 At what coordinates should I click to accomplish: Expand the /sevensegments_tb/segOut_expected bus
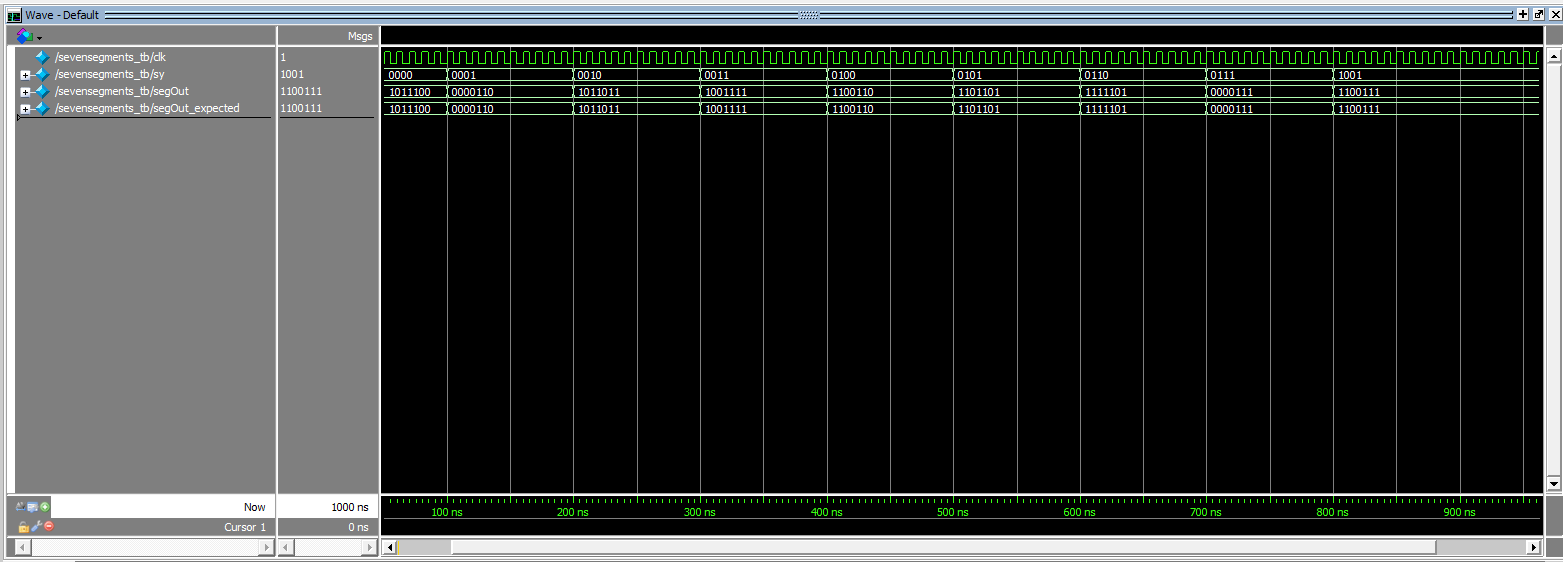click(x=25, y=109)
